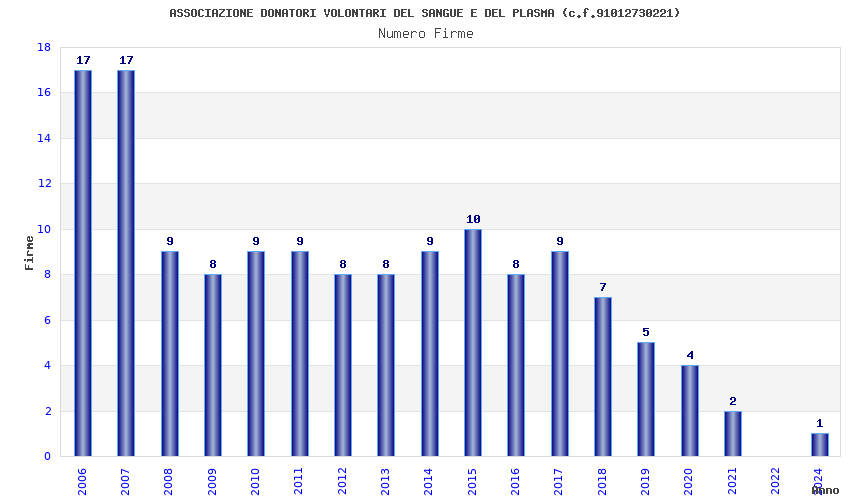The height and width of the screenshot is (500, 850).
Task: Click the 2024 bar with value 1
Action: pyautogui.click(x=820, y=445)
